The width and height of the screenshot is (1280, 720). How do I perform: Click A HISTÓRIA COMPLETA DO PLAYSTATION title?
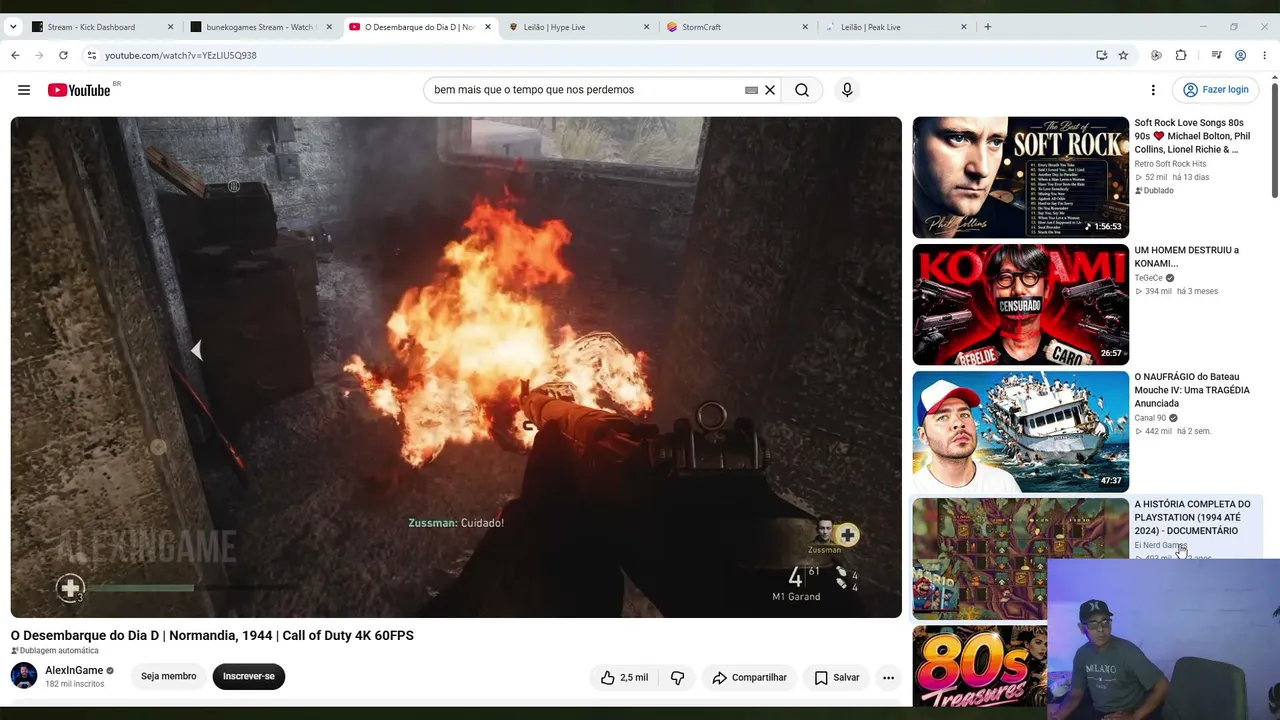(x=1192, y=517)
